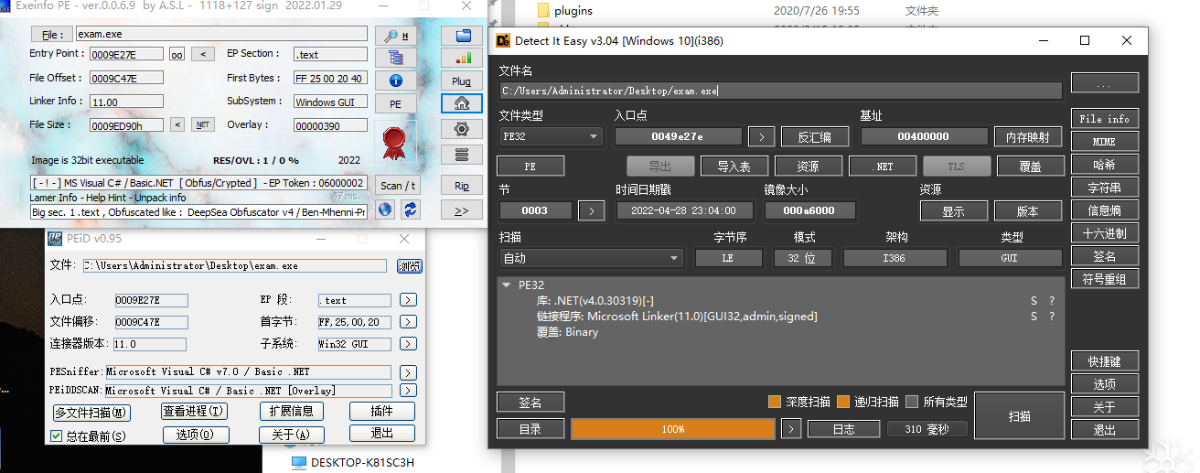Screen dimensions: 1200x473
Task: Toggle the 递归扫描 recursive scan checkbox
Action: [x=843, y=402]
